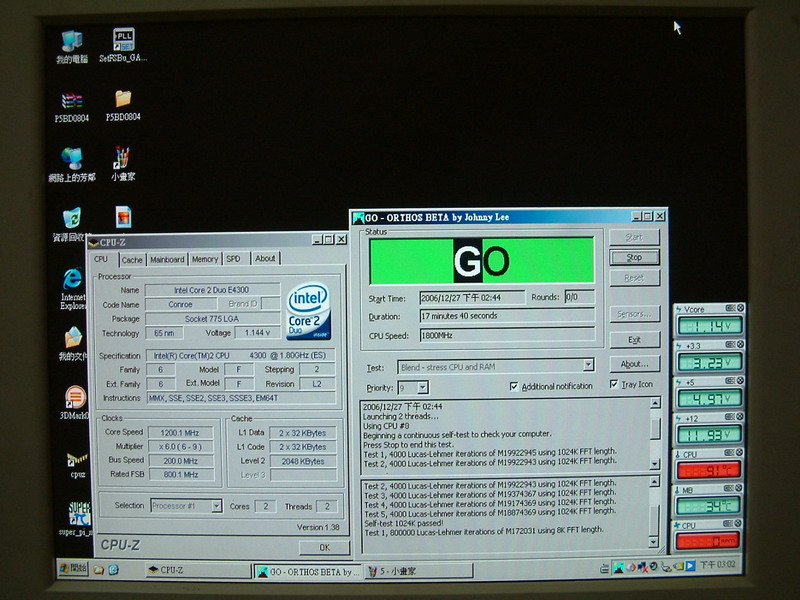This screenshot has width=800, height=600.
Task: Stop the Orthos stress test
Action: click(x=634, y=257)
